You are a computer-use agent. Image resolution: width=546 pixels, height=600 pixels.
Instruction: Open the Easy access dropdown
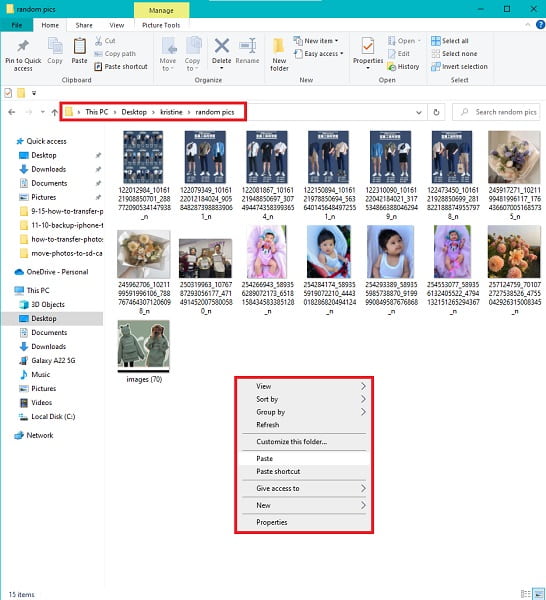[318, 54]
